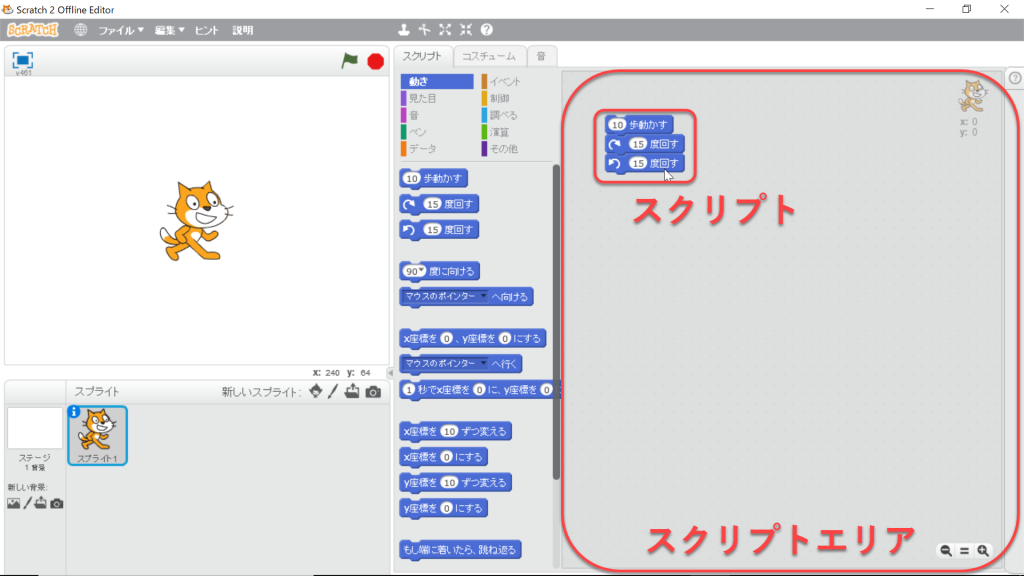Viewport: 1024px width, 576px height.
Task: Open the ヒント menu item
Action: [206, 30]
